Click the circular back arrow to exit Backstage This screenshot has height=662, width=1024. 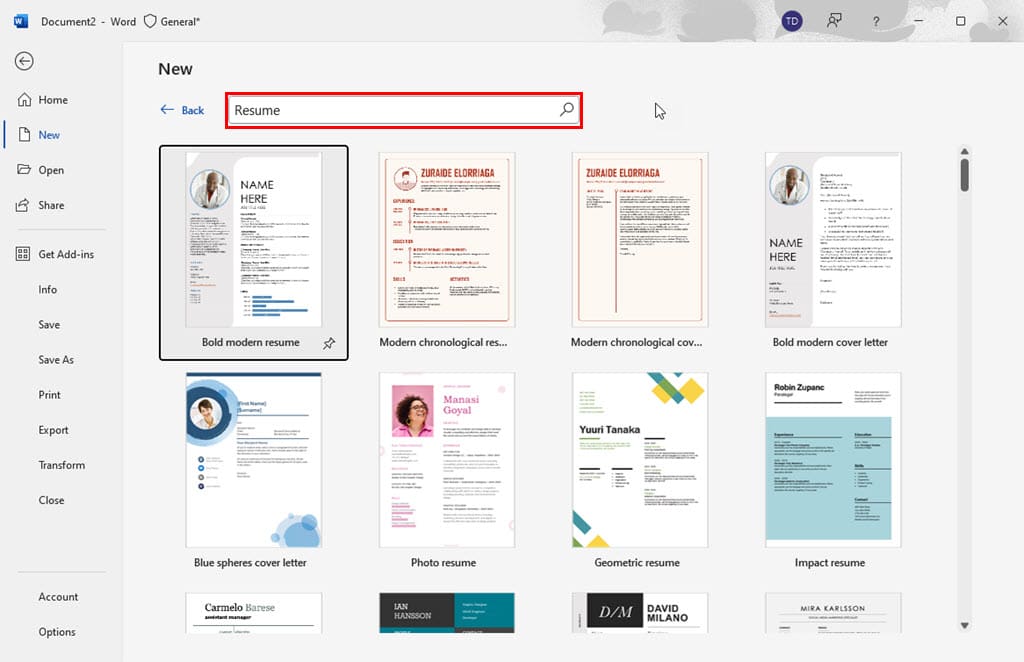click(24, 61)
